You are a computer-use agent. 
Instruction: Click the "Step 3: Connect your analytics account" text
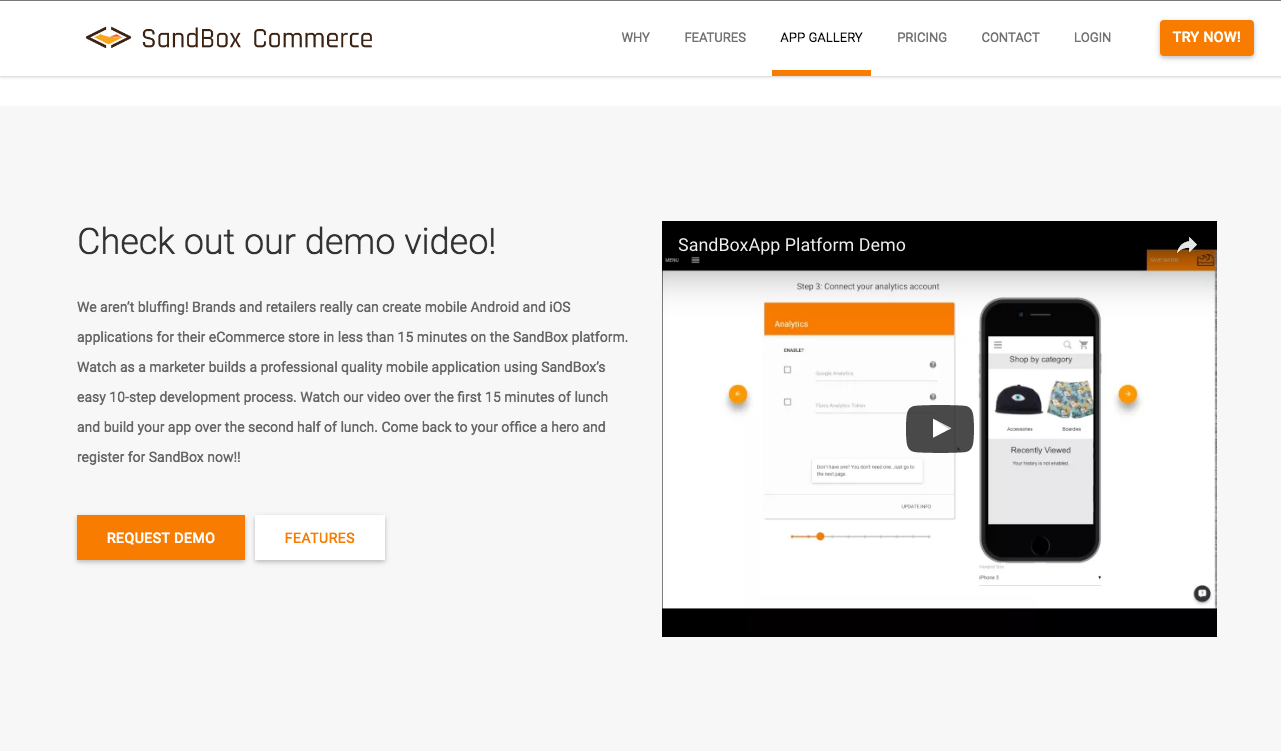click(868, 287)
